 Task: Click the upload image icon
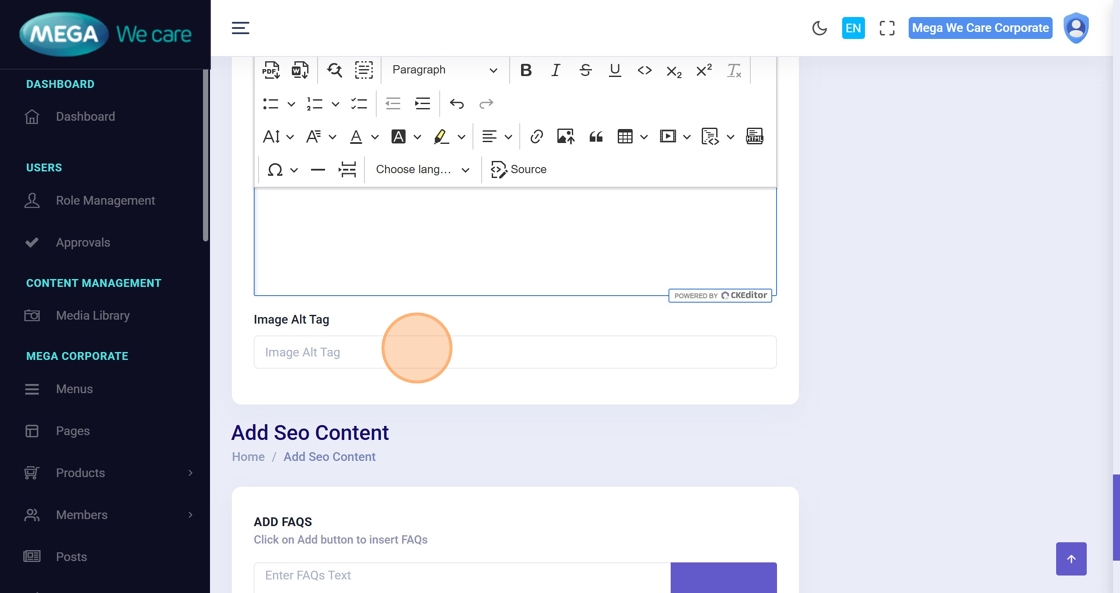pyautogui.click(x=566, y=137)
